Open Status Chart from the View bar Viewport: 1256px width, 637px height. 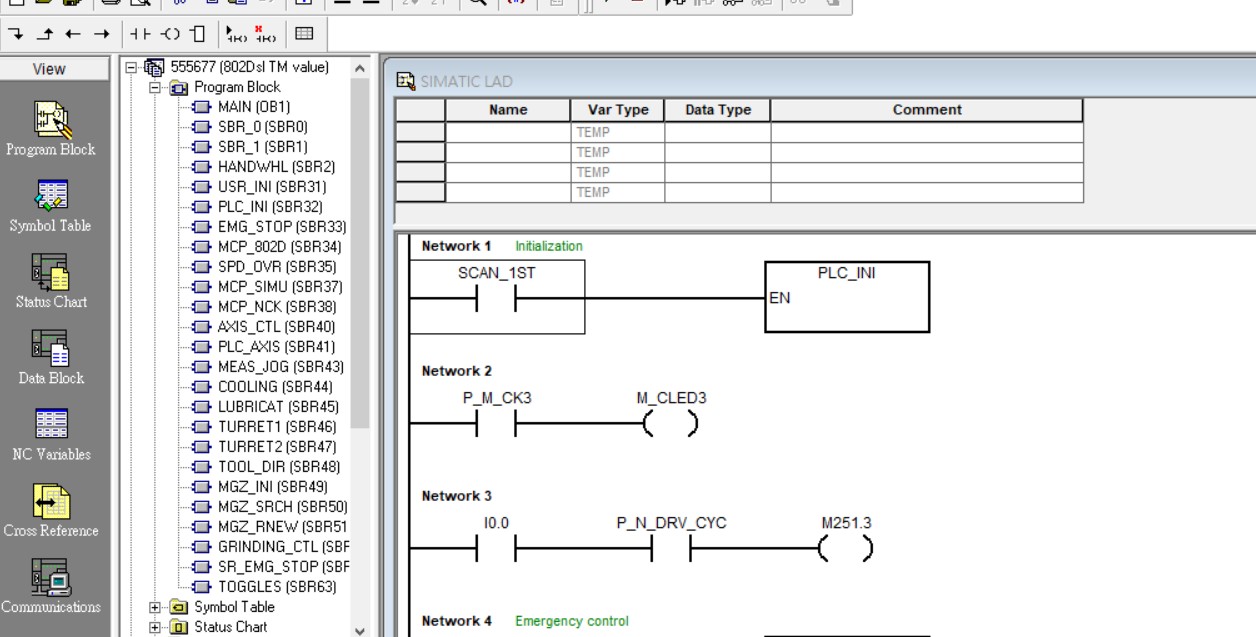tap(50, 273)
